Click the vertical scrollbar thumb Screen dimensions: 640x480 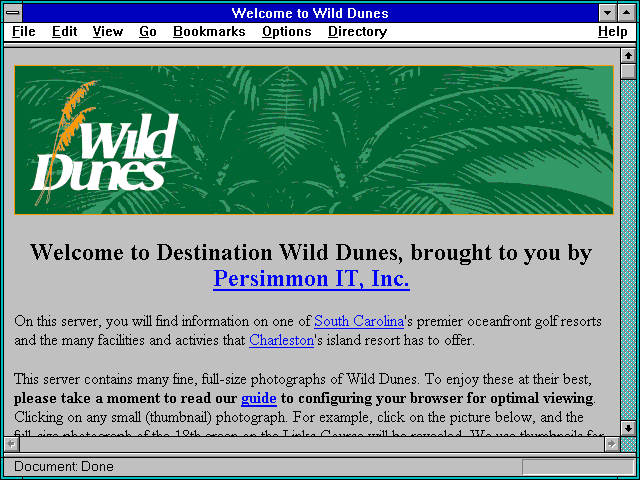tap(628, 71)
